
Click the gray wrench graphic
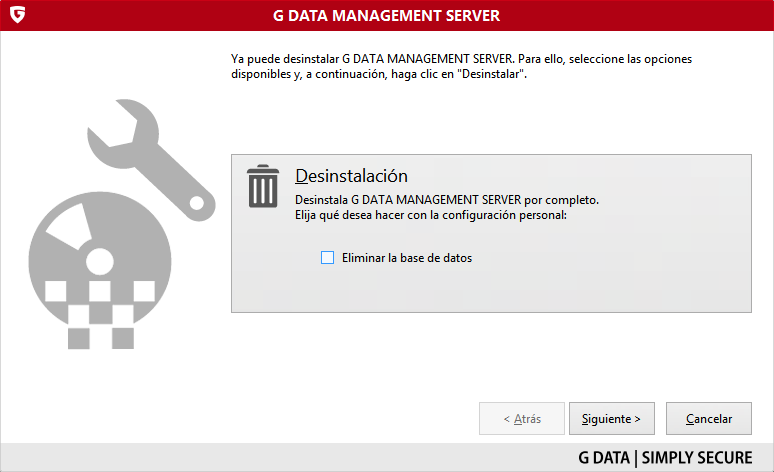tap(150, 155)
